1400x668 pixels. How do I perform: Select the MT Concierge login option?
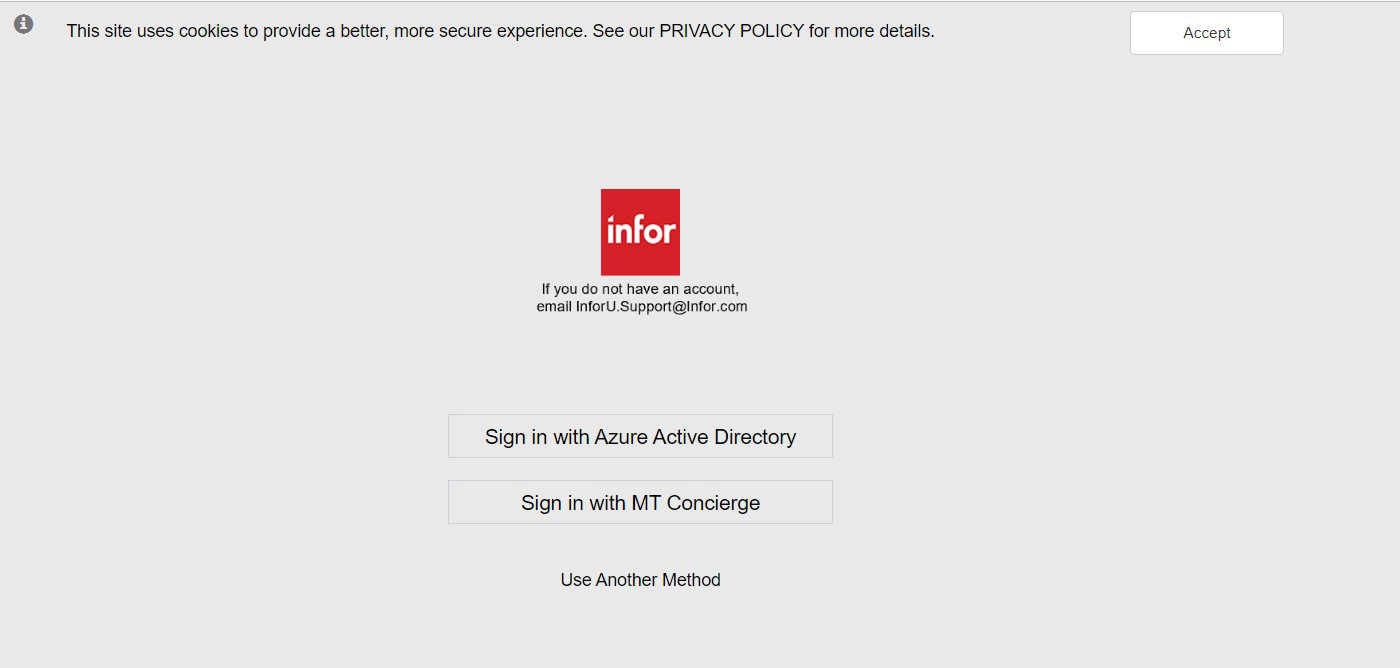pyautogui.click(x=640, y=503)
